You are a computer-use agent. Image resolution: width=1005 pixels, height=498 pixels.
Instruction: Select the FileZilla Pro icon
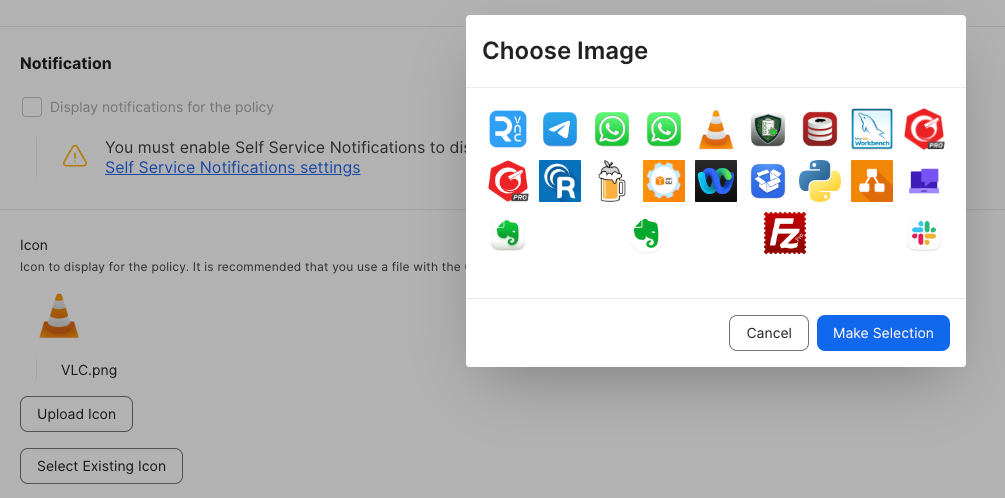coord(785,233)
